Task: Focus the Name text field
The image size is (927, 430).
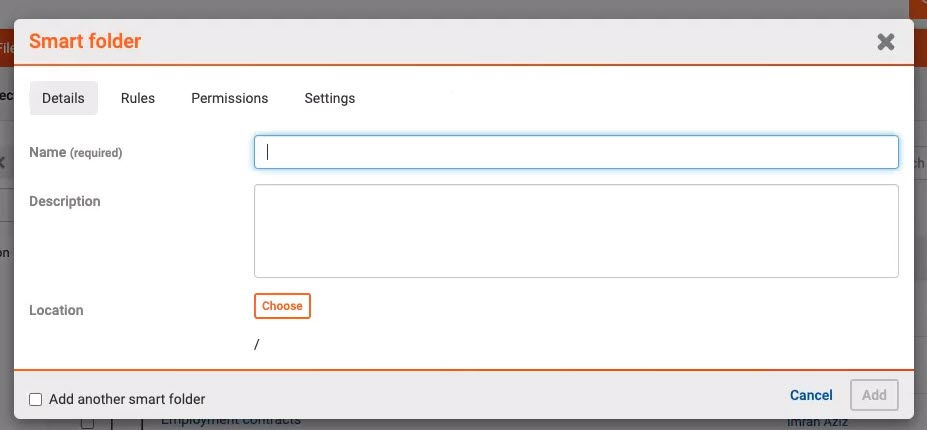Action: pyautogui.click(x=576, y=152)
